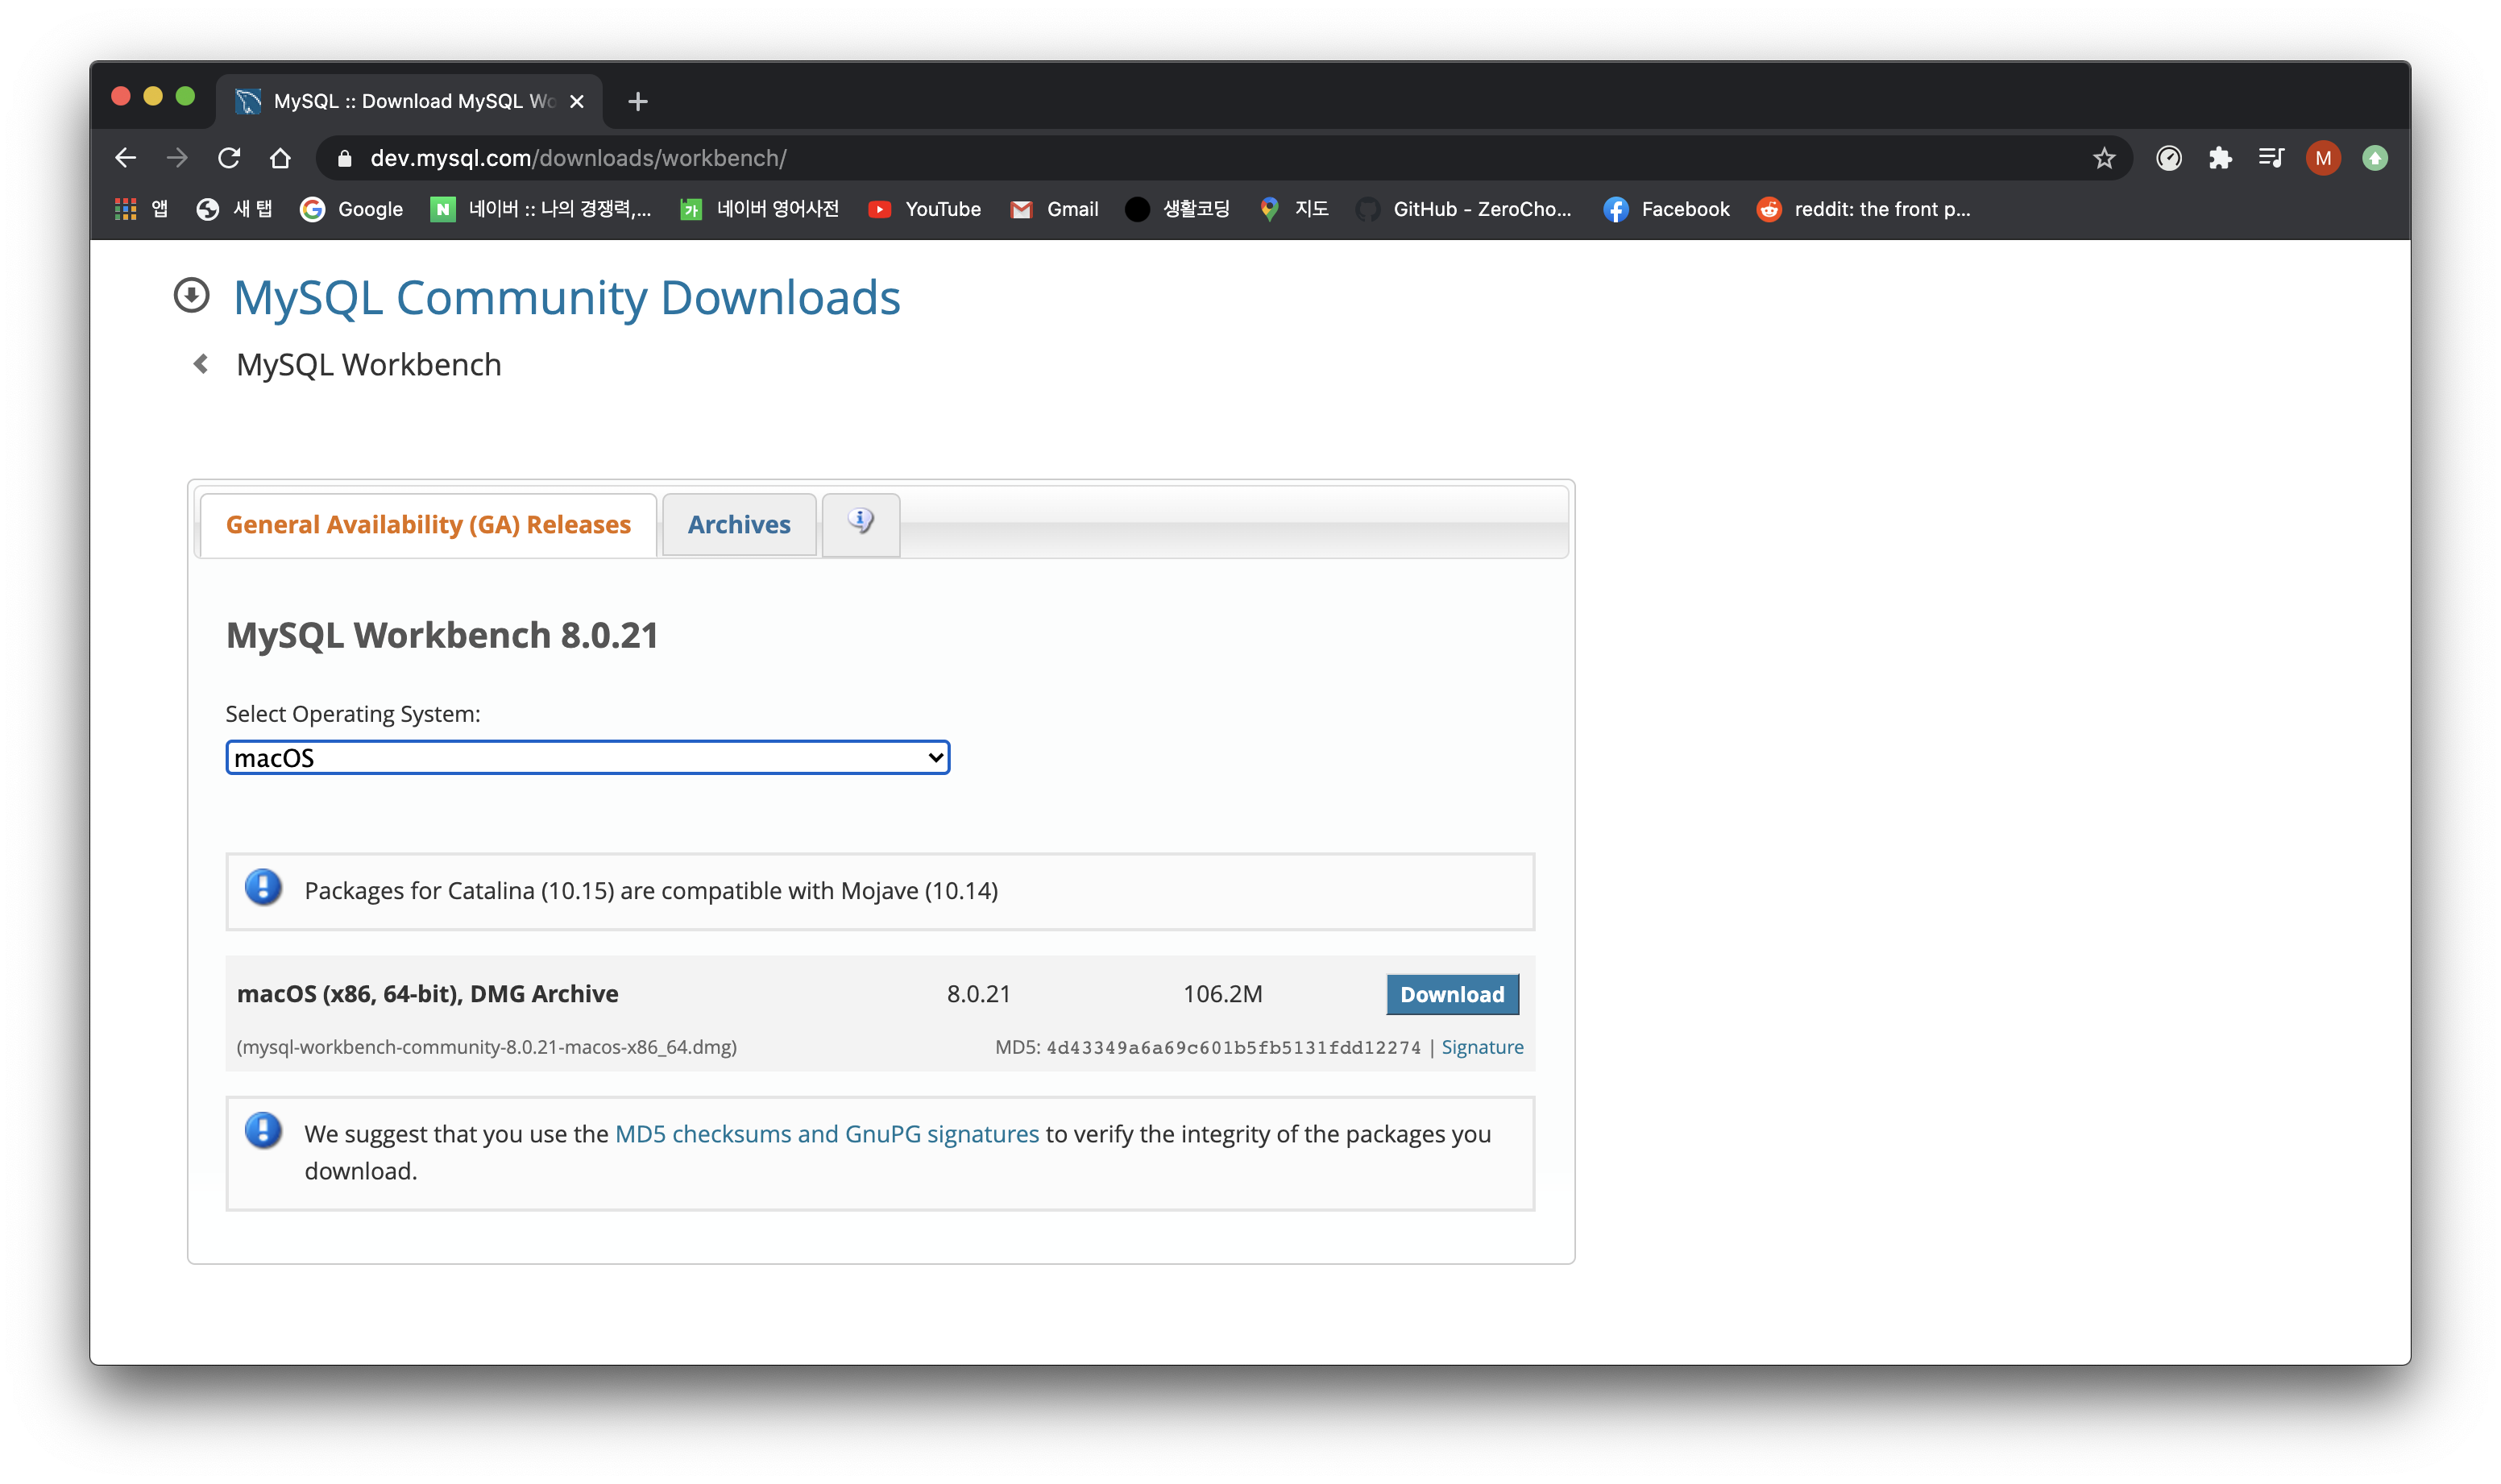Screen dimensions: 2501x1484
Task: Bookmark this page with star icon
Action: 2104,158
